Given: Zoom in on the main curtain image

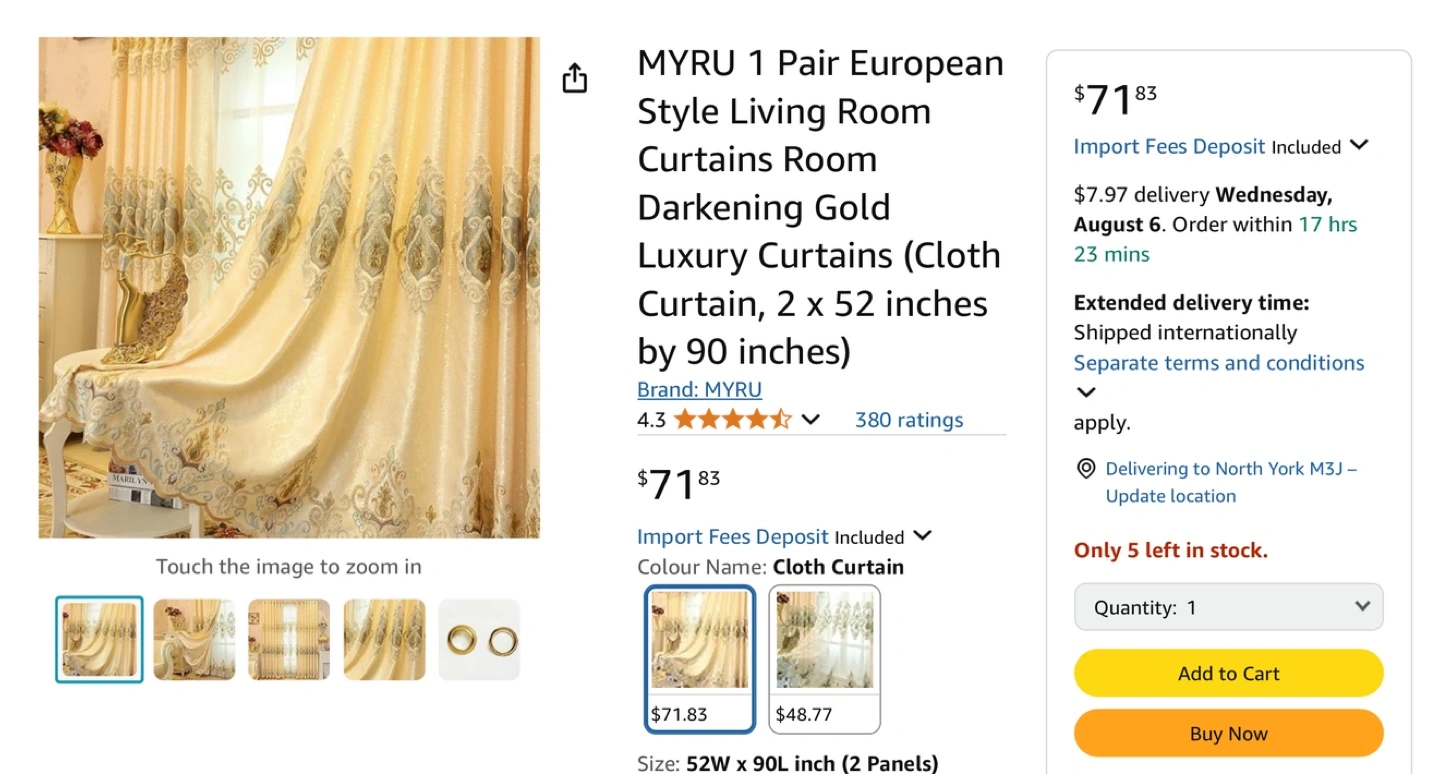Looking at the screenshot, I should tap(289, 288).
